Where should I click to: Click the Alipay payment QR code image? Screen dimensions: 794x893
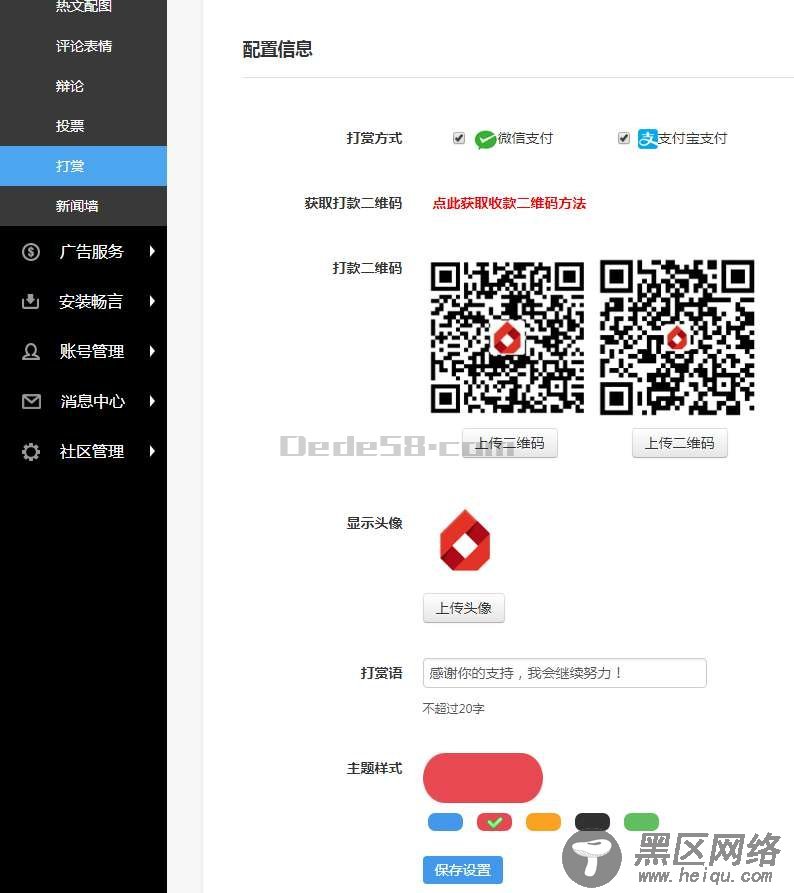[x=677, y=337]
